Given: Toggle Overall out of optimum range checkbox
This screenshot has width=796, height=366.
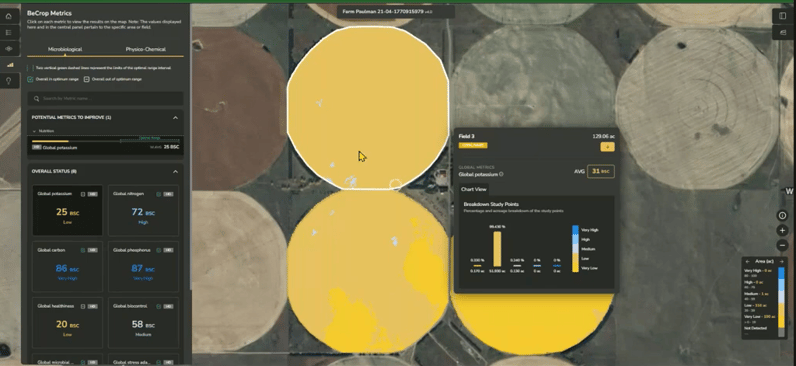Looking at the screenshot, I should [87, 79].
